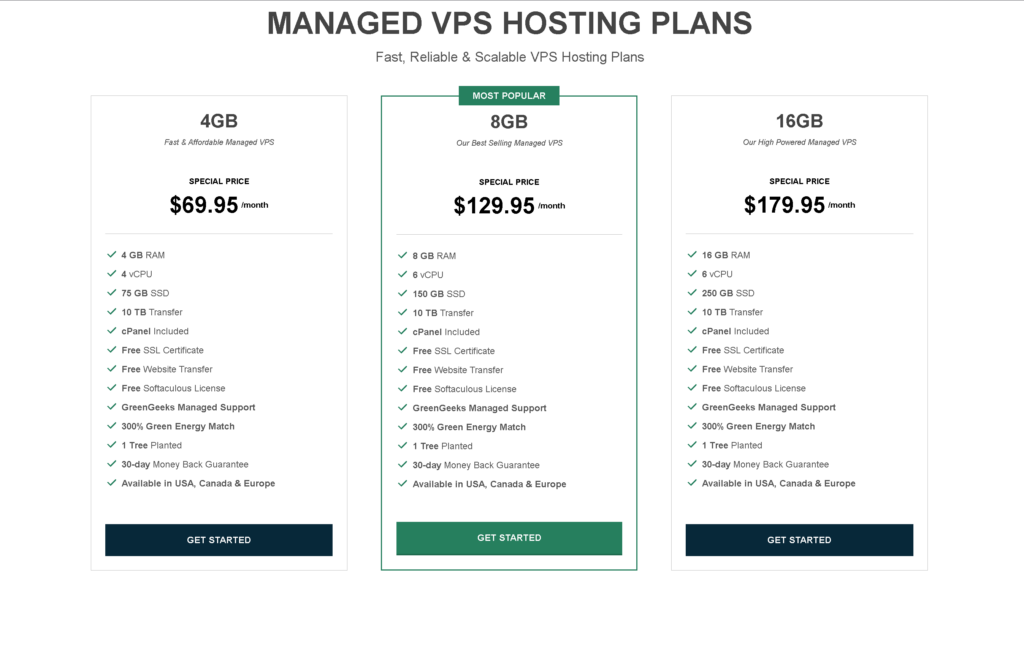Click the $69.95 price
The height and width of the screenshot is (647, 1024).
(x=204, y=205)
